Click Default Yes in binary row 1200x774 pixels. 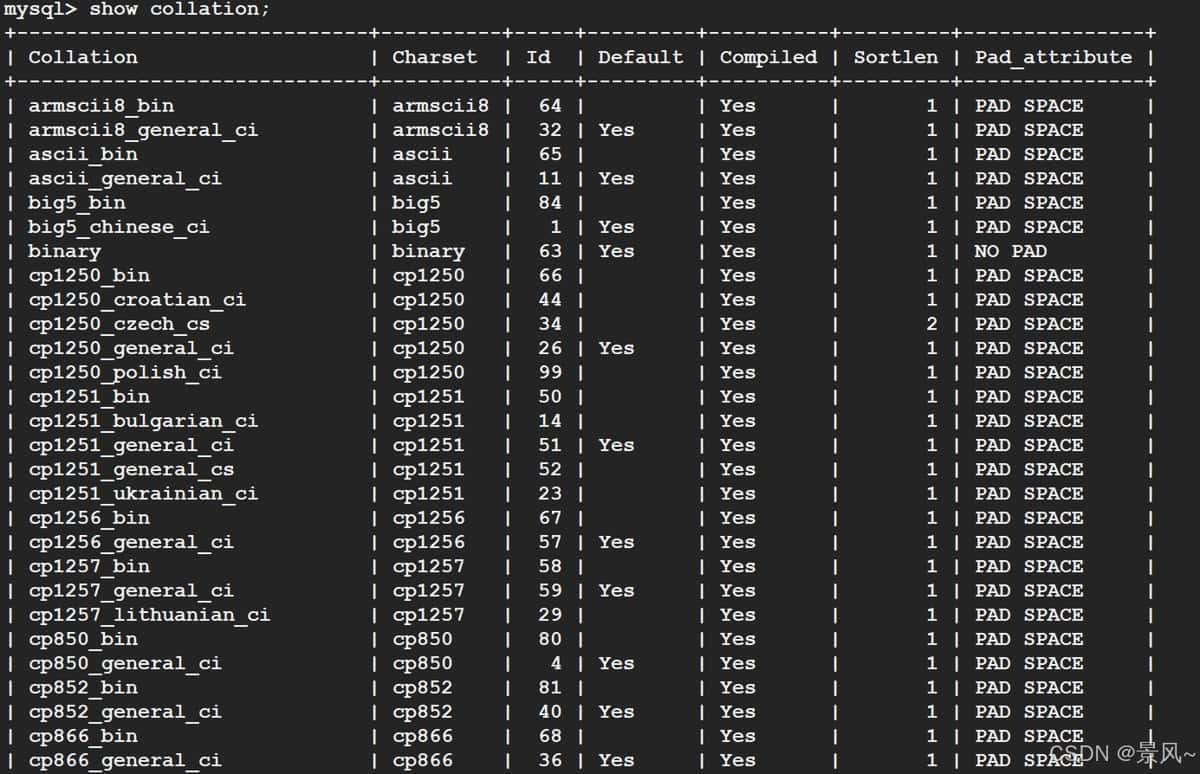point(616,251)
